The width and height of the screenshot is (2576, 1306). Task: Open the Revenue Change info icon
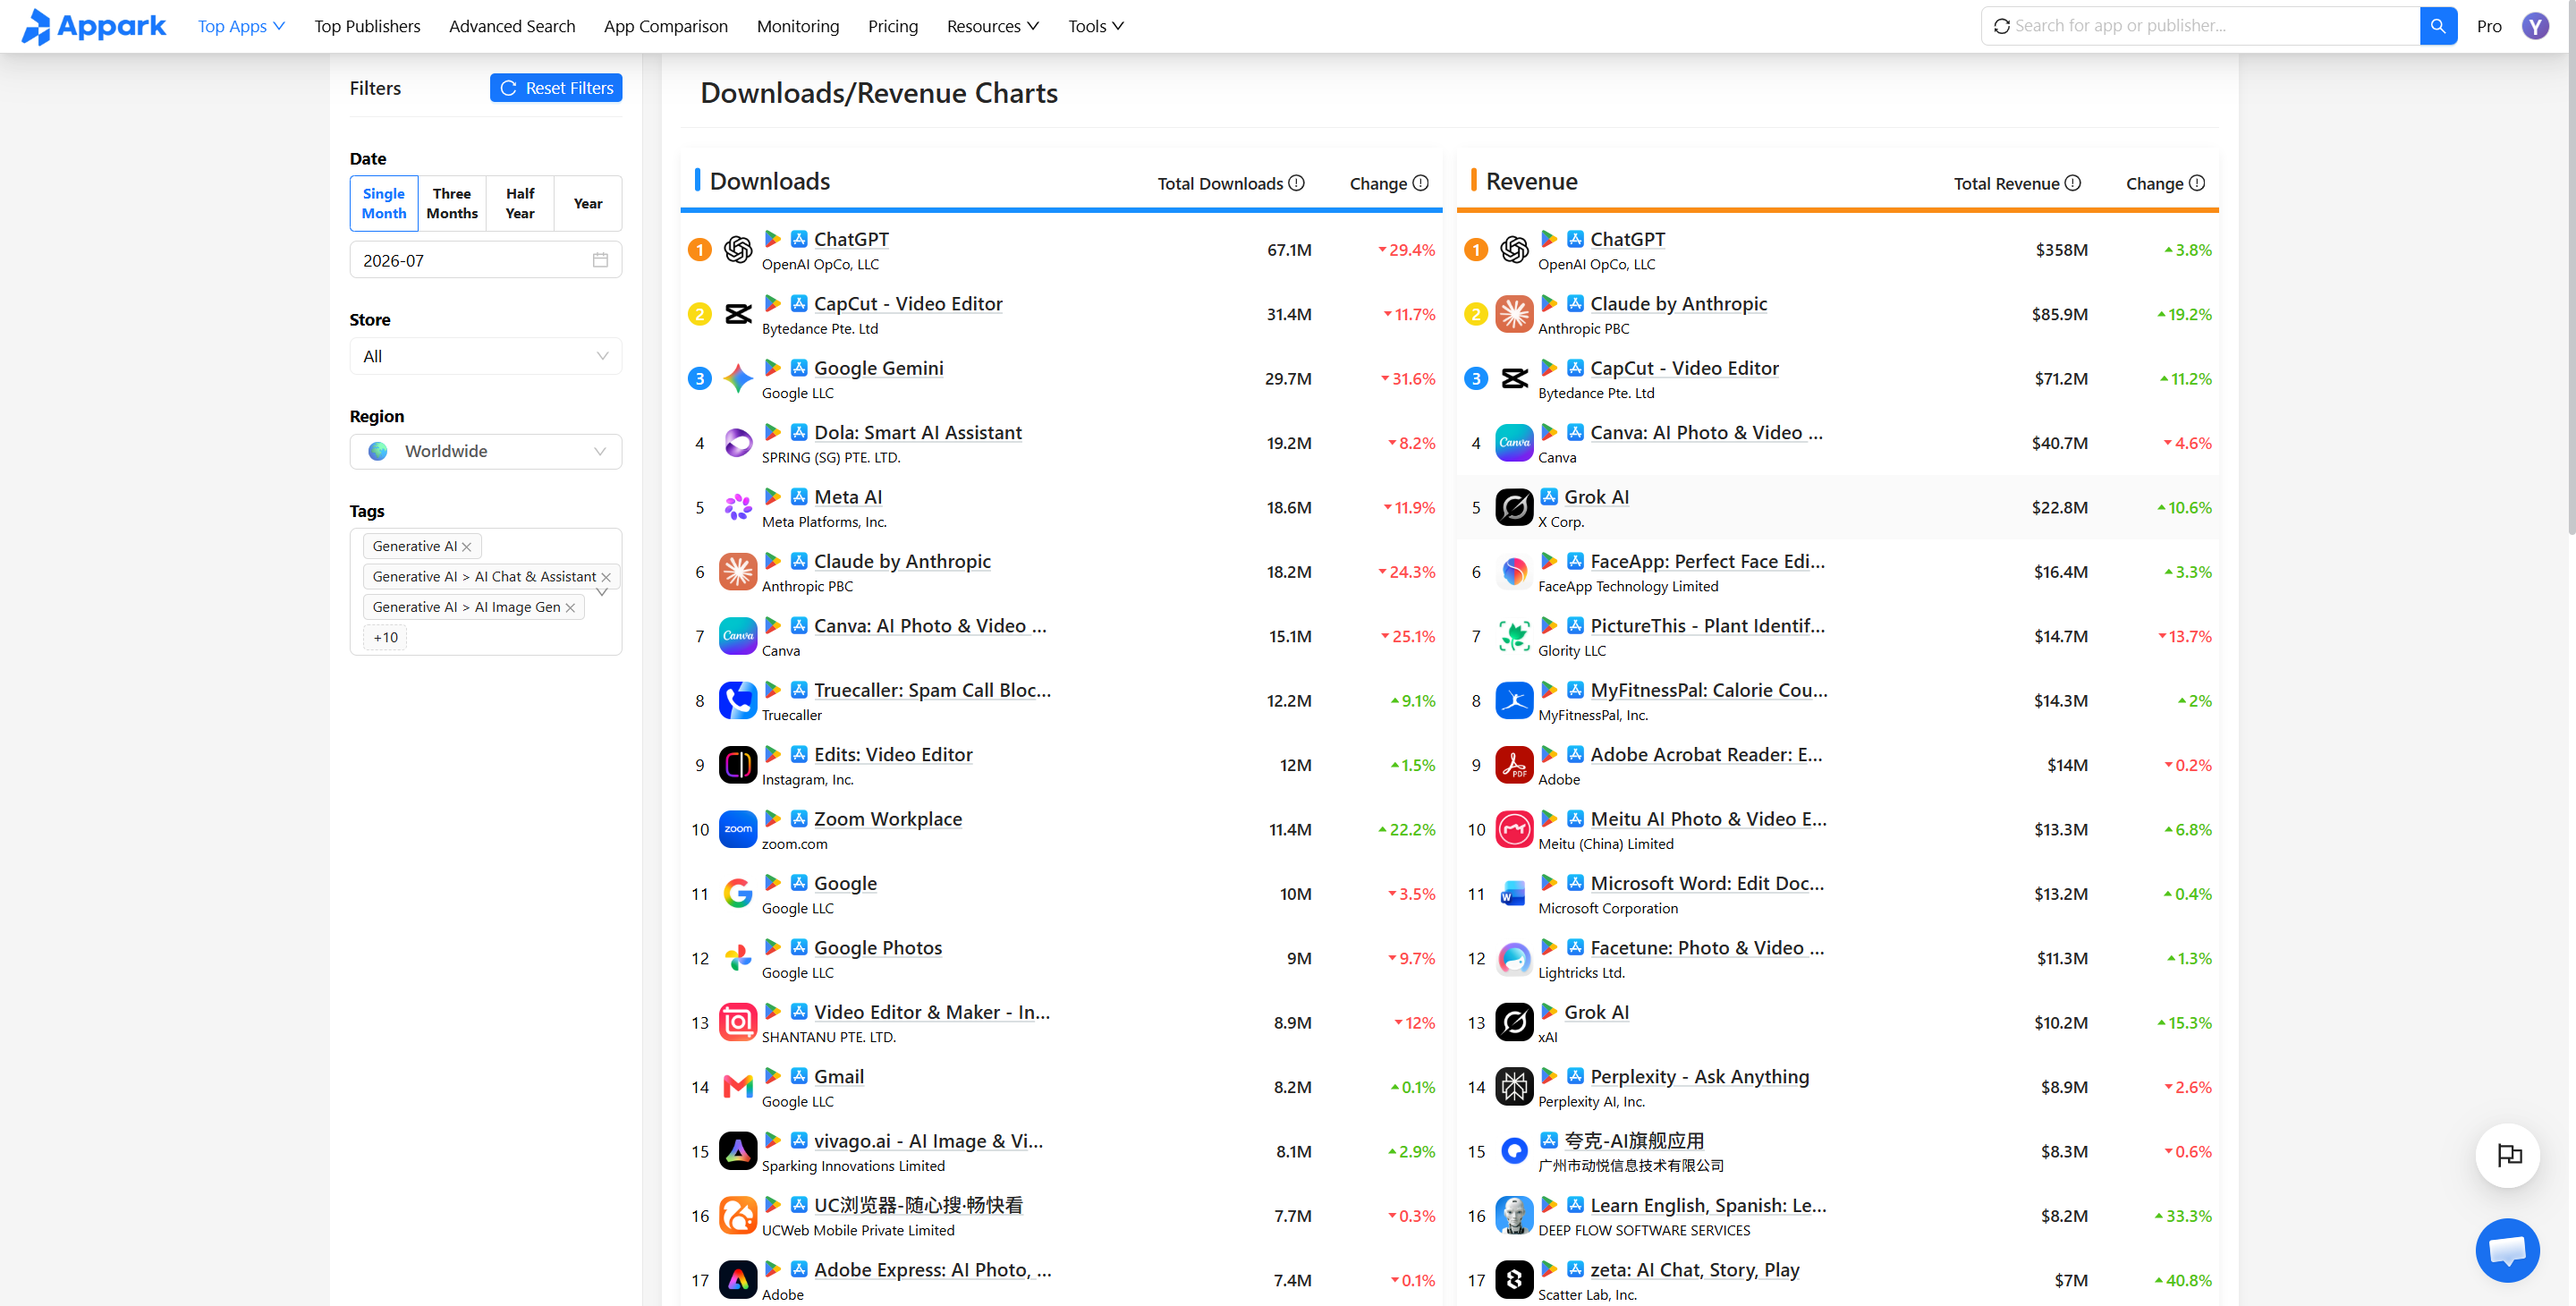[x=2196, y=183]
